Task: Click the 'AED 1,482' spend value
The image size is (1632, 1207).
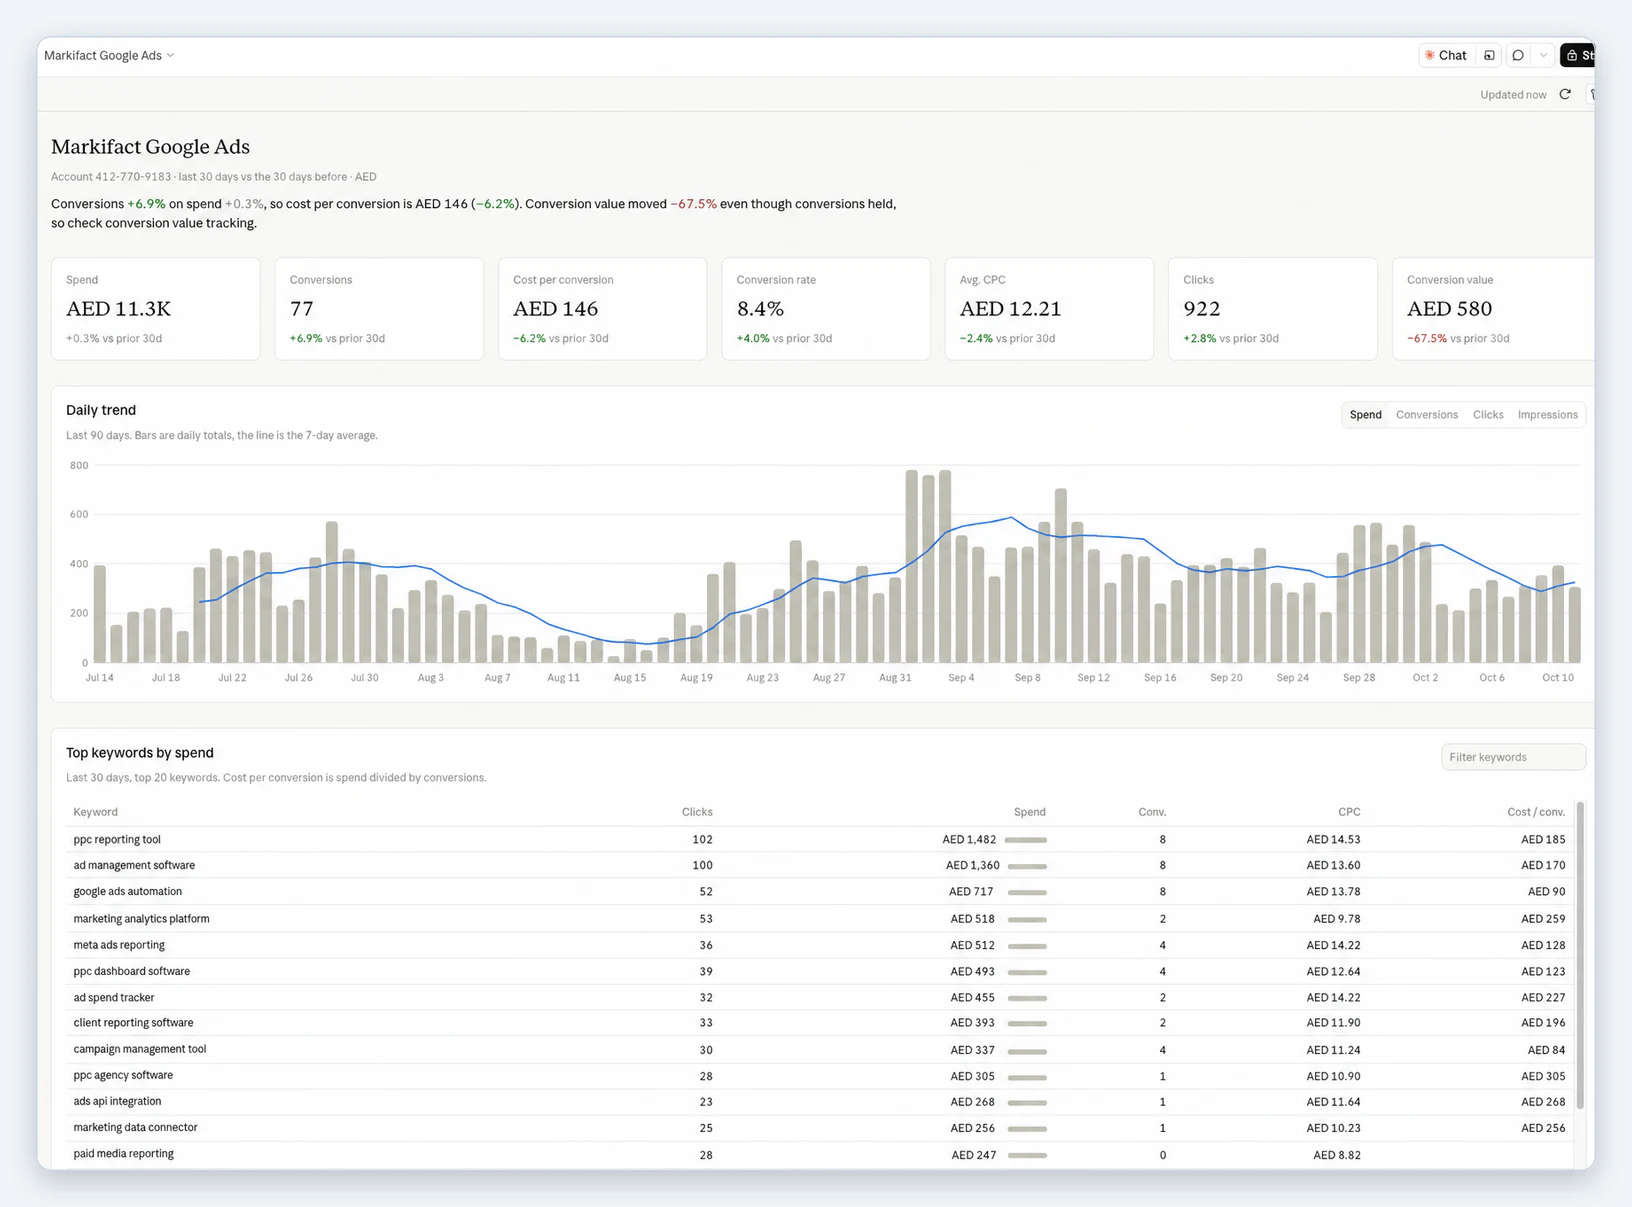Action: [969, 840]
